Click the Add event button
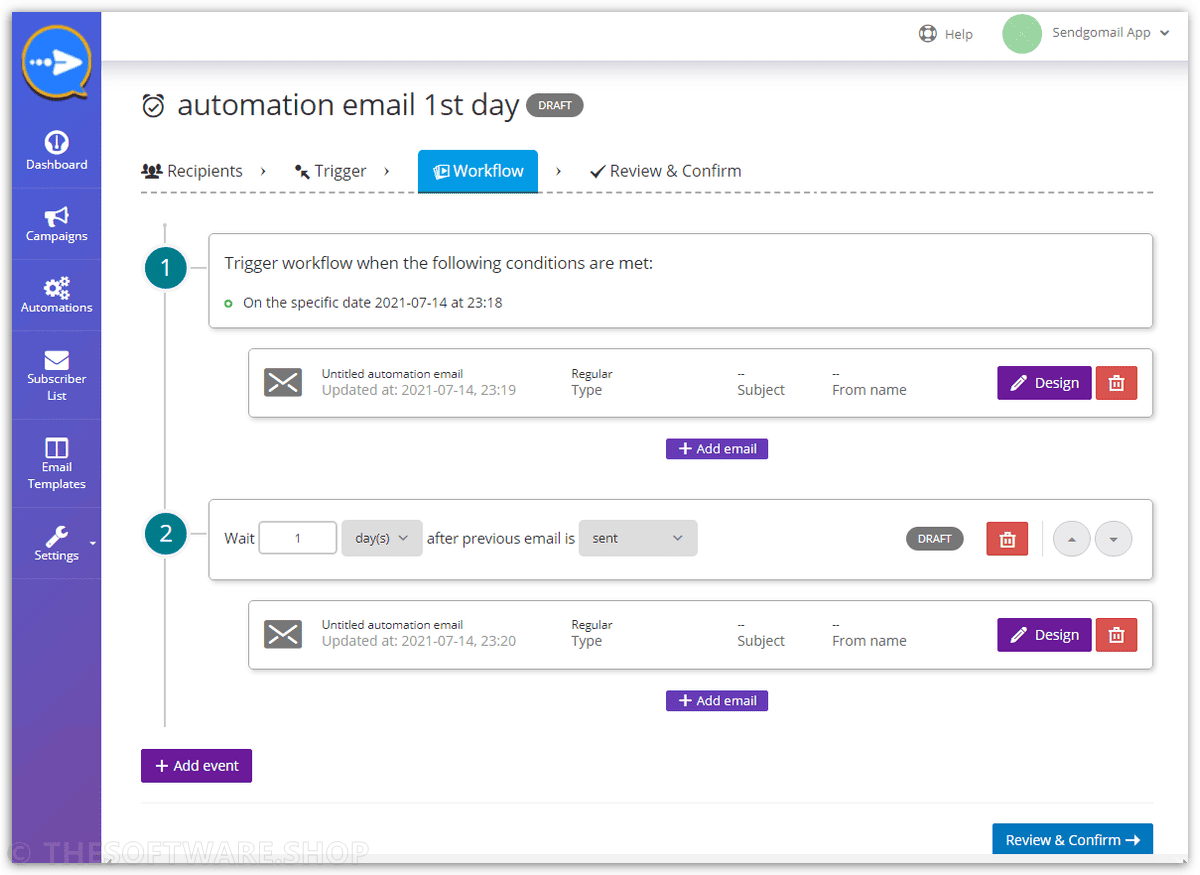 point(196,766)
